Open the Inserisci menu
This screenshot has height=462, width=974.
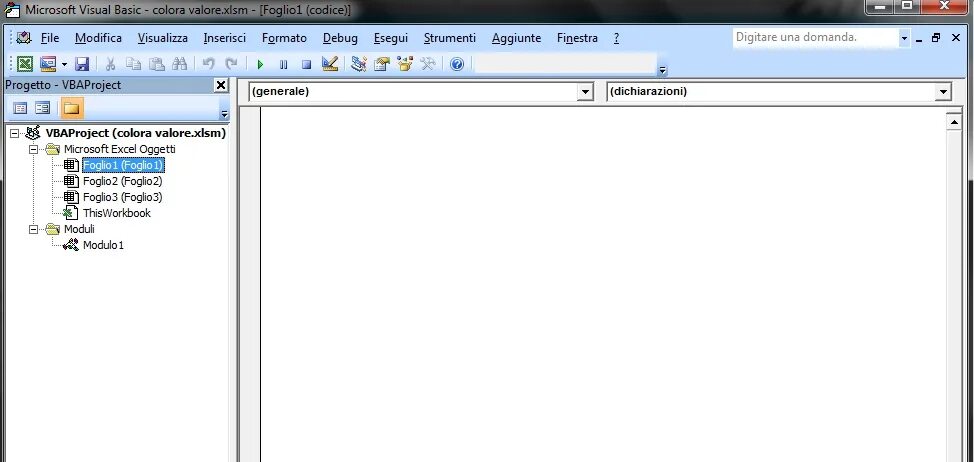click(224, 38)
